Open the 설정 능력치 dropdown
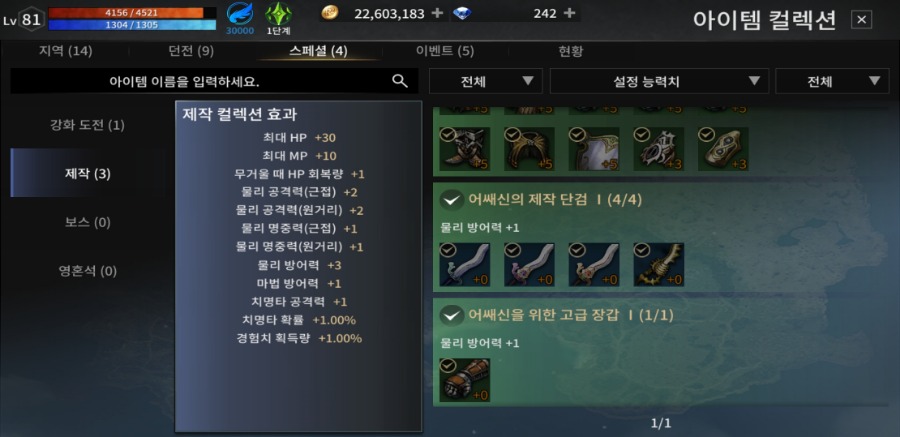Screen dimensions: 900x437 pyautogui.click(x=659, y=81)
